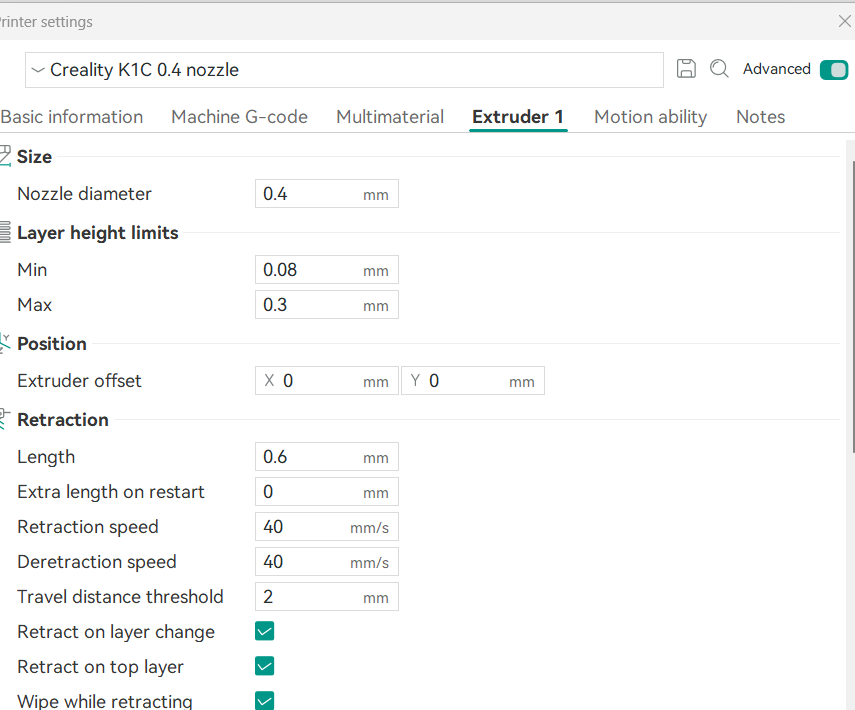This screenshot has width=855, height=710.
Task: Click the search magnifier icon
Action: point(719,69)
